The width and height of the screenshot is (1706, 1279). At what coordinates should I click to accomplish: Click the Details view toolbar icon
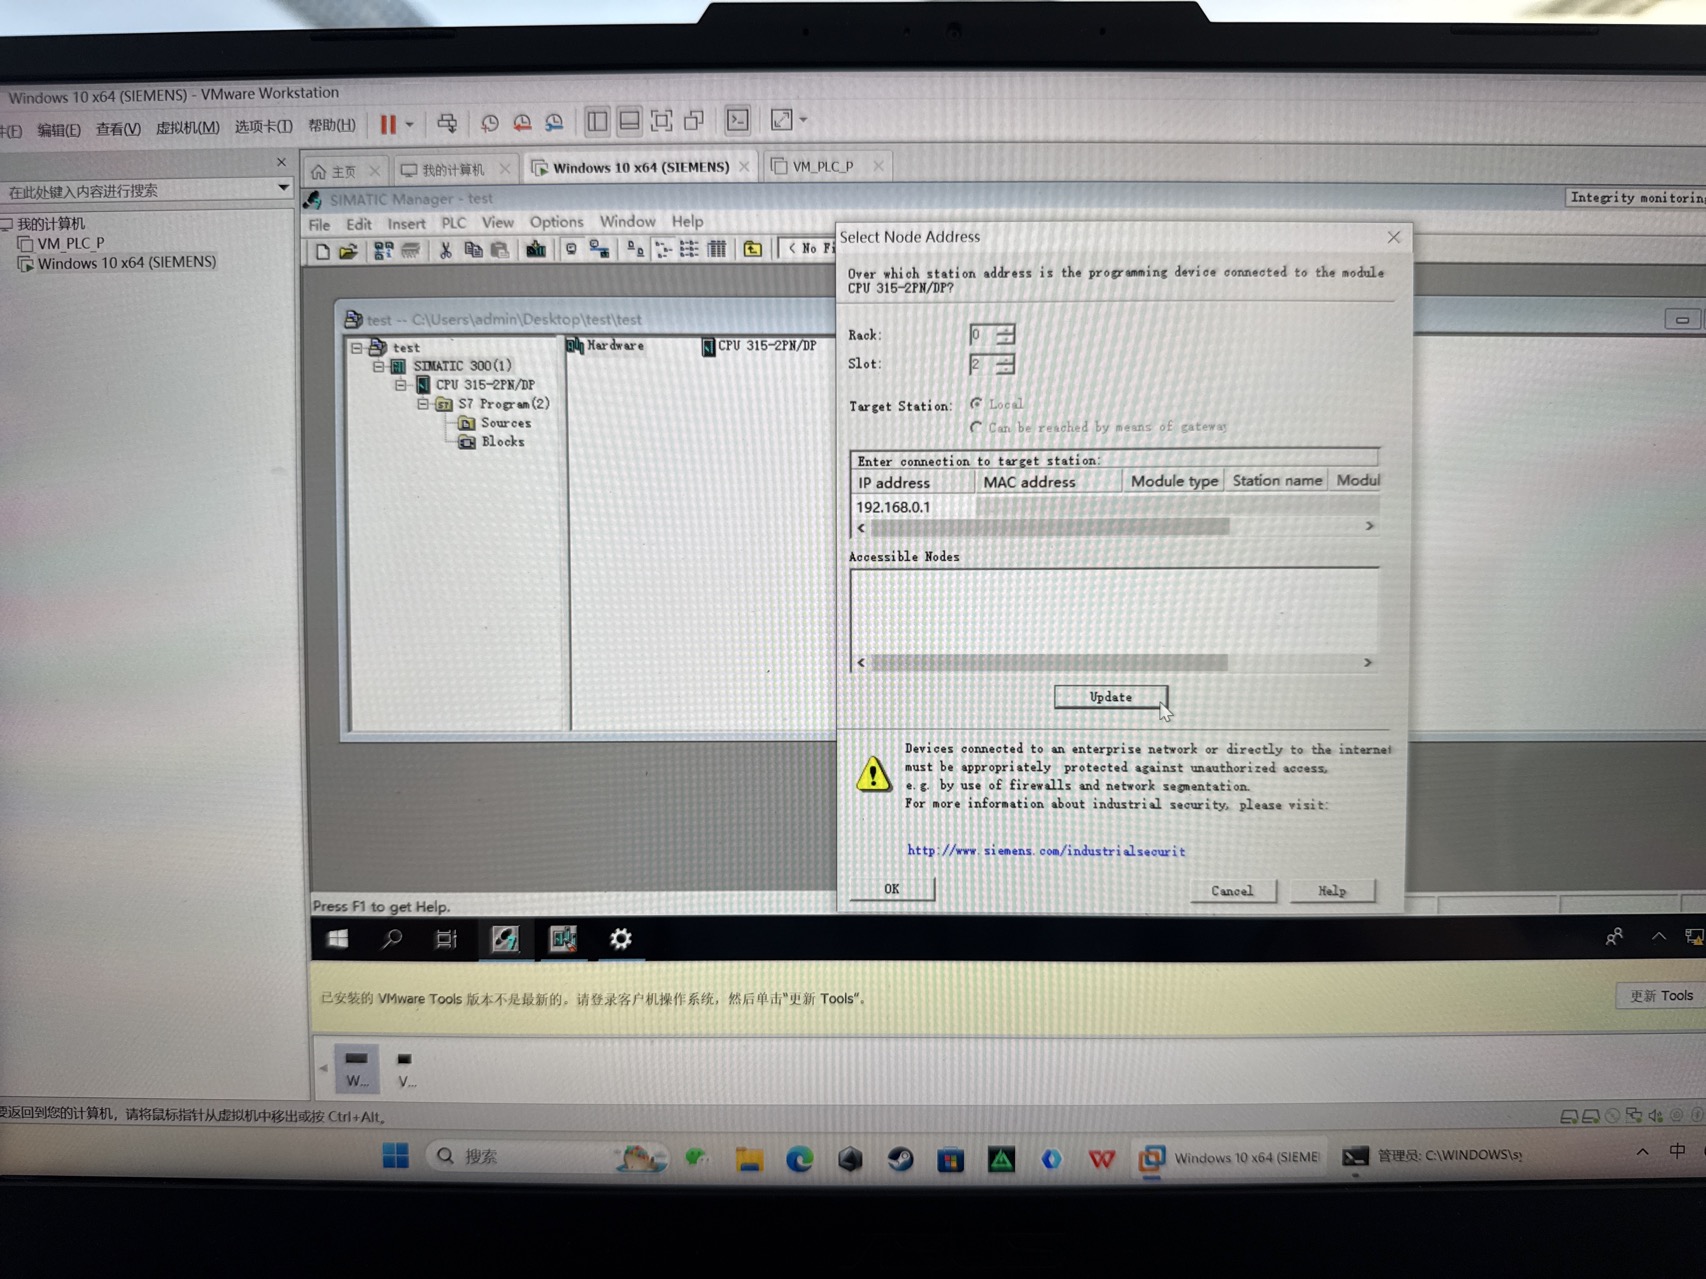tap(717, 250)
